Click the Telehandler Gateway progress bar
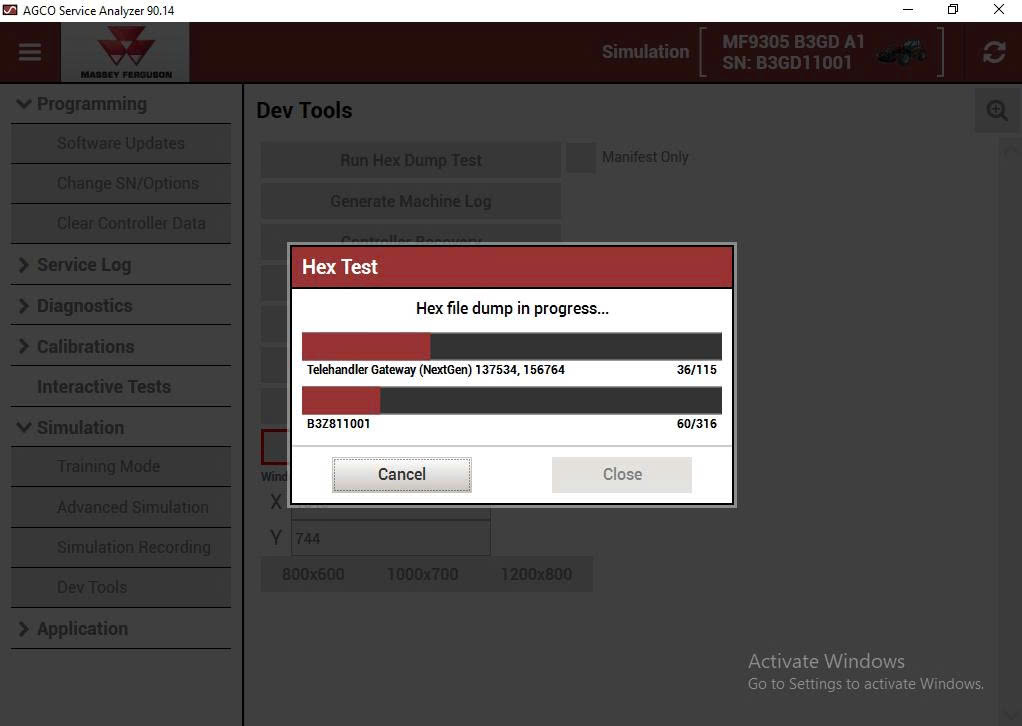1022x726 pixels. tap(512, 347)
